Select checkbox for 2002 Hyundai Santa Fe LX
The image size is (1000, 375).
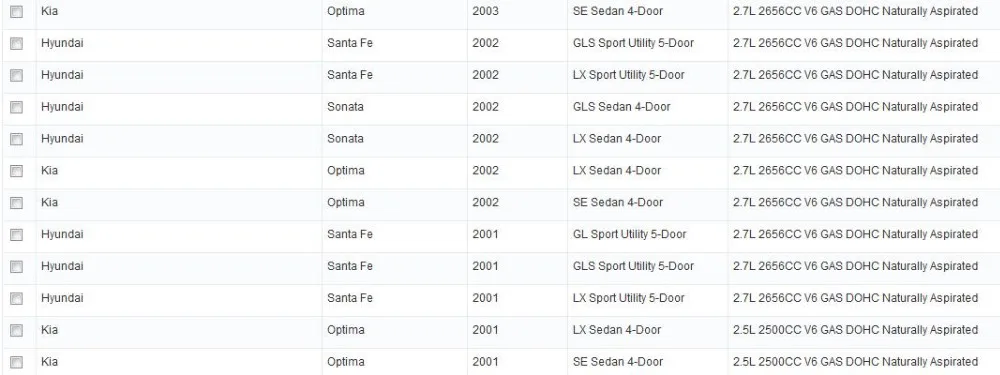[x=17, y=75]
